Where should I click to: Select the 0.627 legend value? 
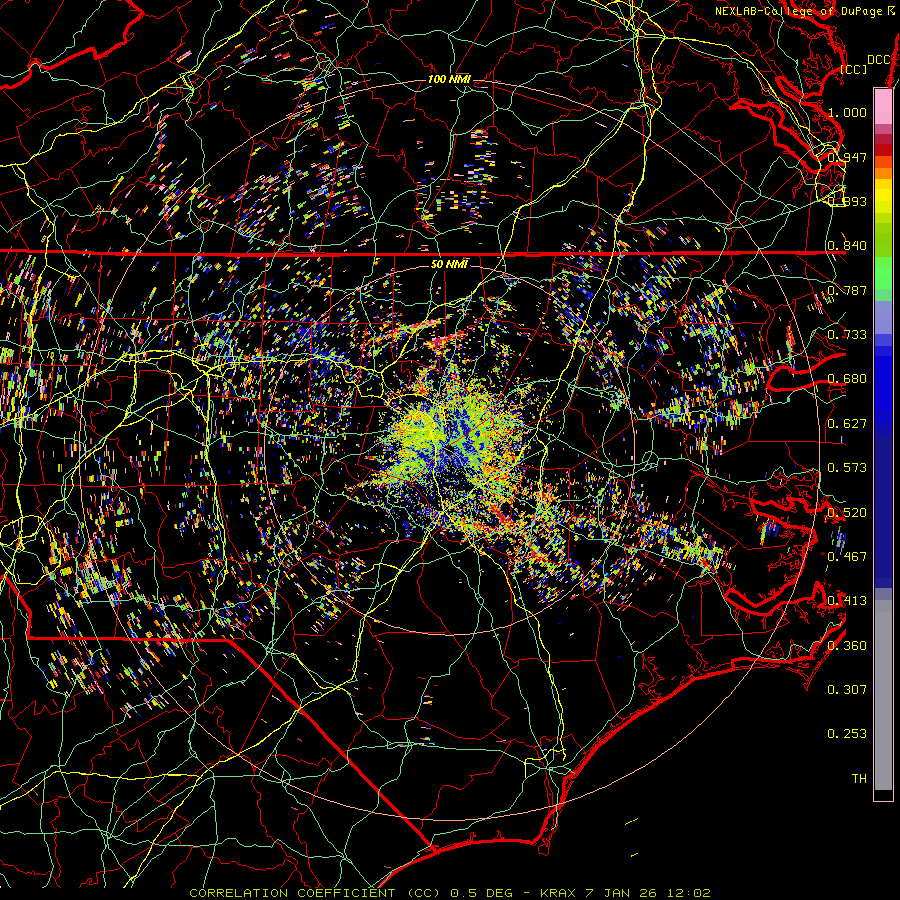click(x=847, y=424)
